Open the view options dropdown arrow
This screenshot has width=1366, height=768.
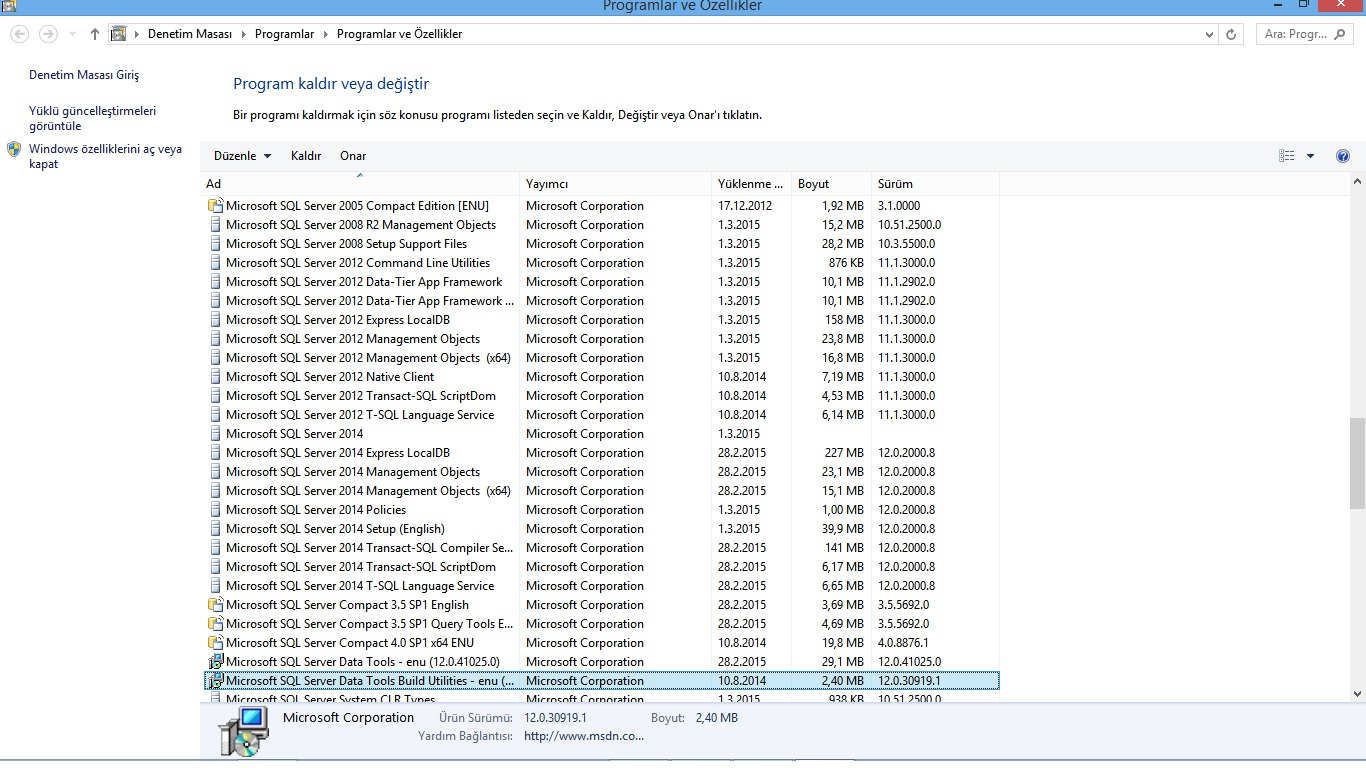tap(1310, 156)
